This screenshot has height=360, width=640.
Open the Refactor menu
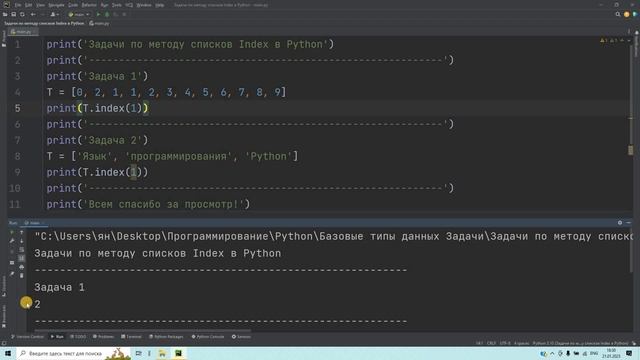coord(89,5)
